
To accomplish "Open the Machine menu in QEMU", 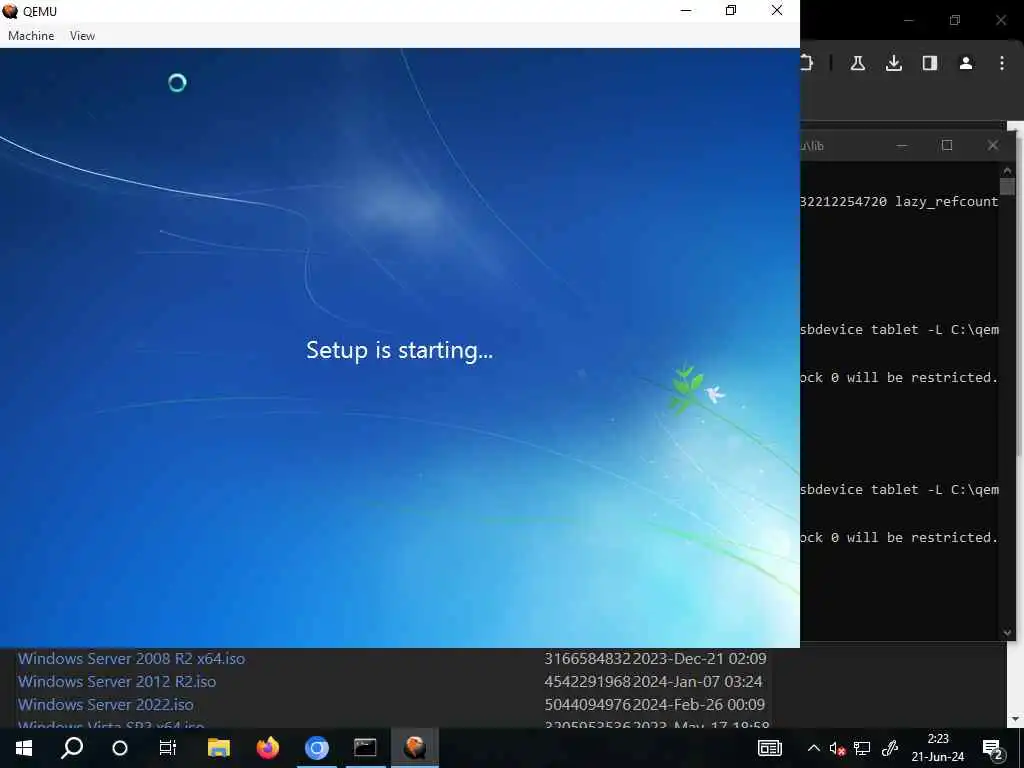I will [31, 36].
